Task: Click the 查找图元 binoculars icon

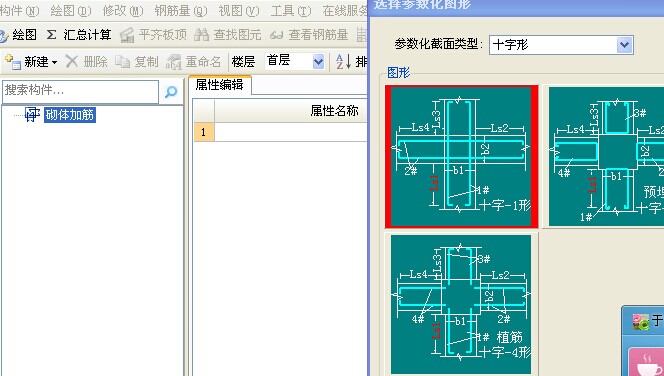Action: tap(202, 35)
